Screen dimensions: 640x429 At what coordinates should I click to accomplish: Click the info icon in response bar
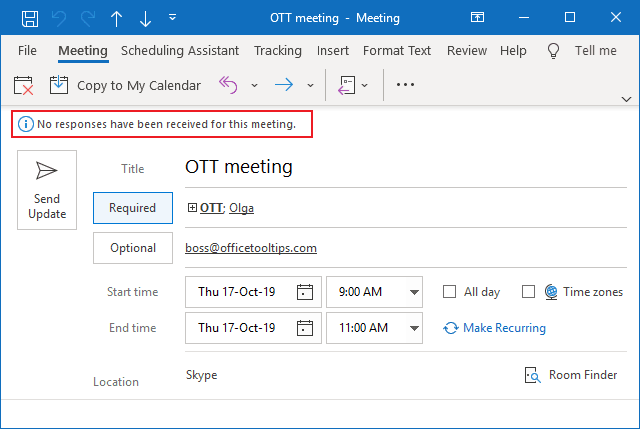[x=26, y=124]
